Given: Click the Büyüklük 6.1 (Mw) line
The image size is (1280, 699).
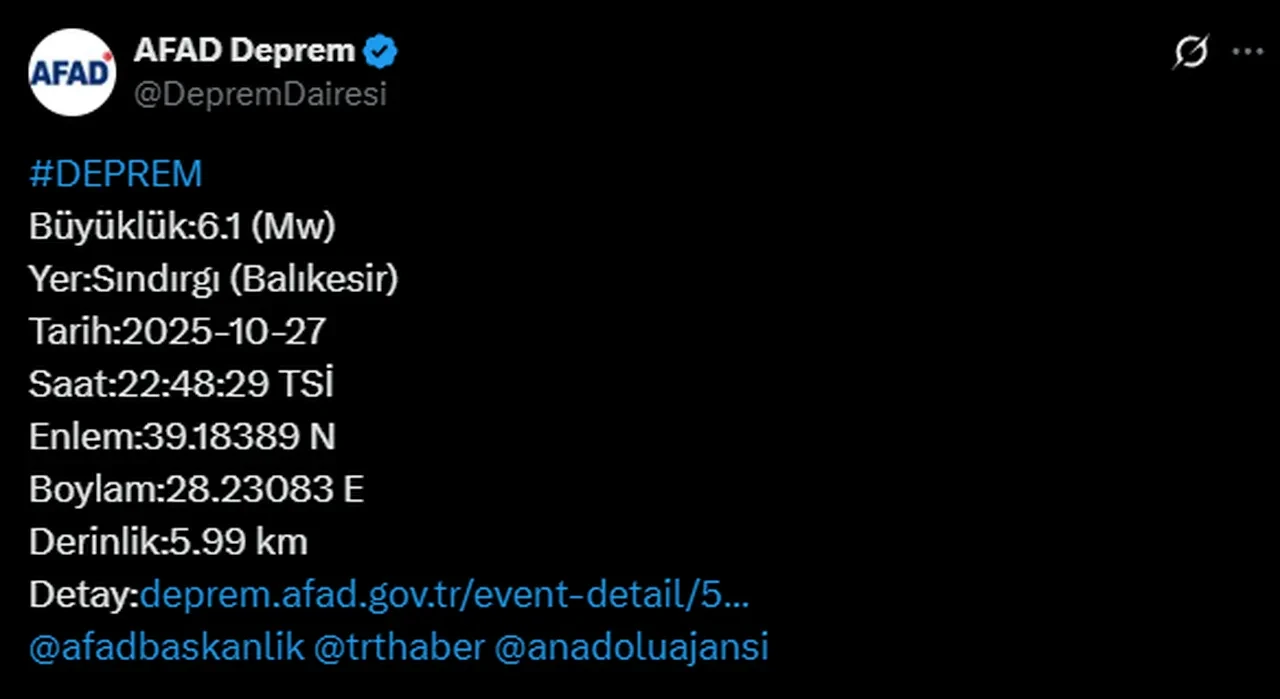Looking at the screenshot, I should 182,227.
